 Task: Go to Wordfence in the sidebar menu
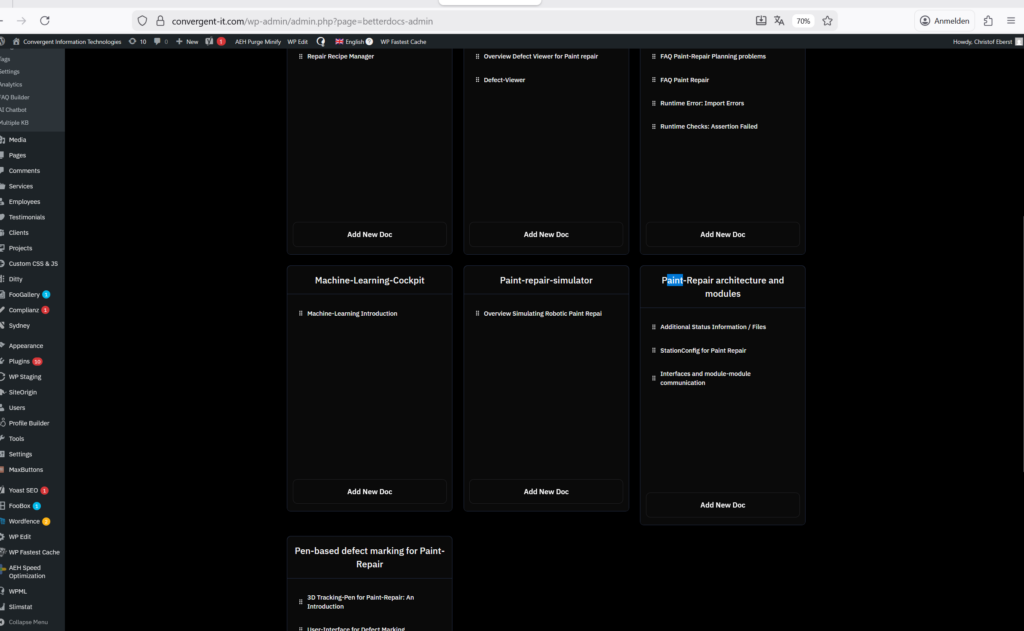[24, 521]
